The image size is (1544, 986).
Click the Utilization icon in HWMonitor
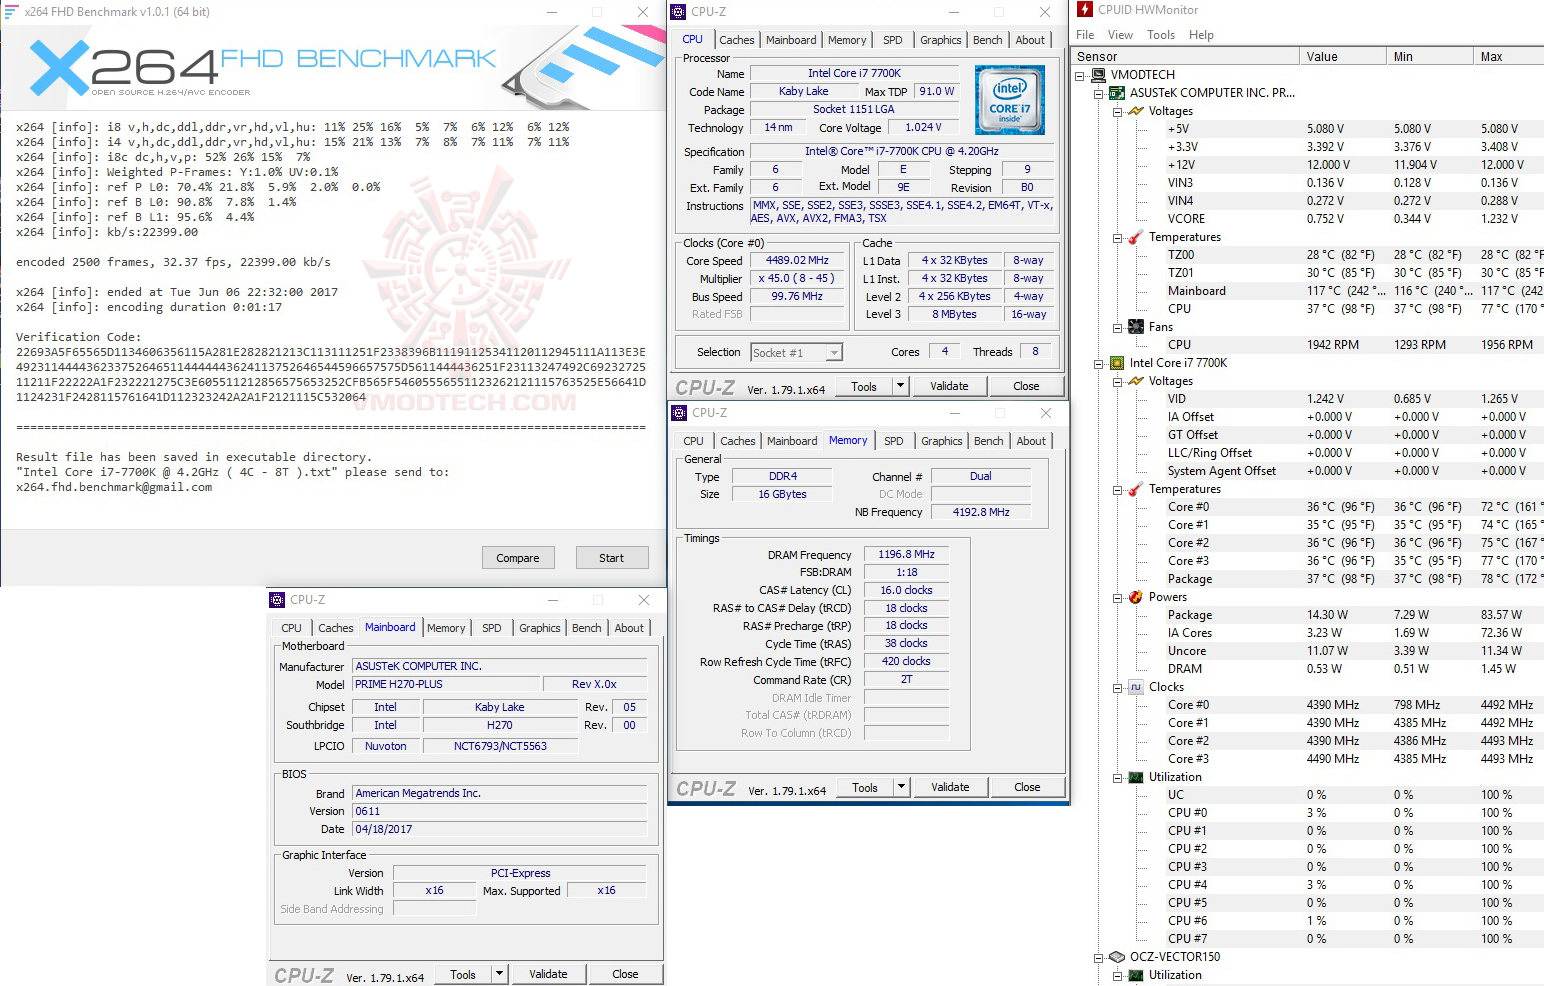tap(1134, 776)
